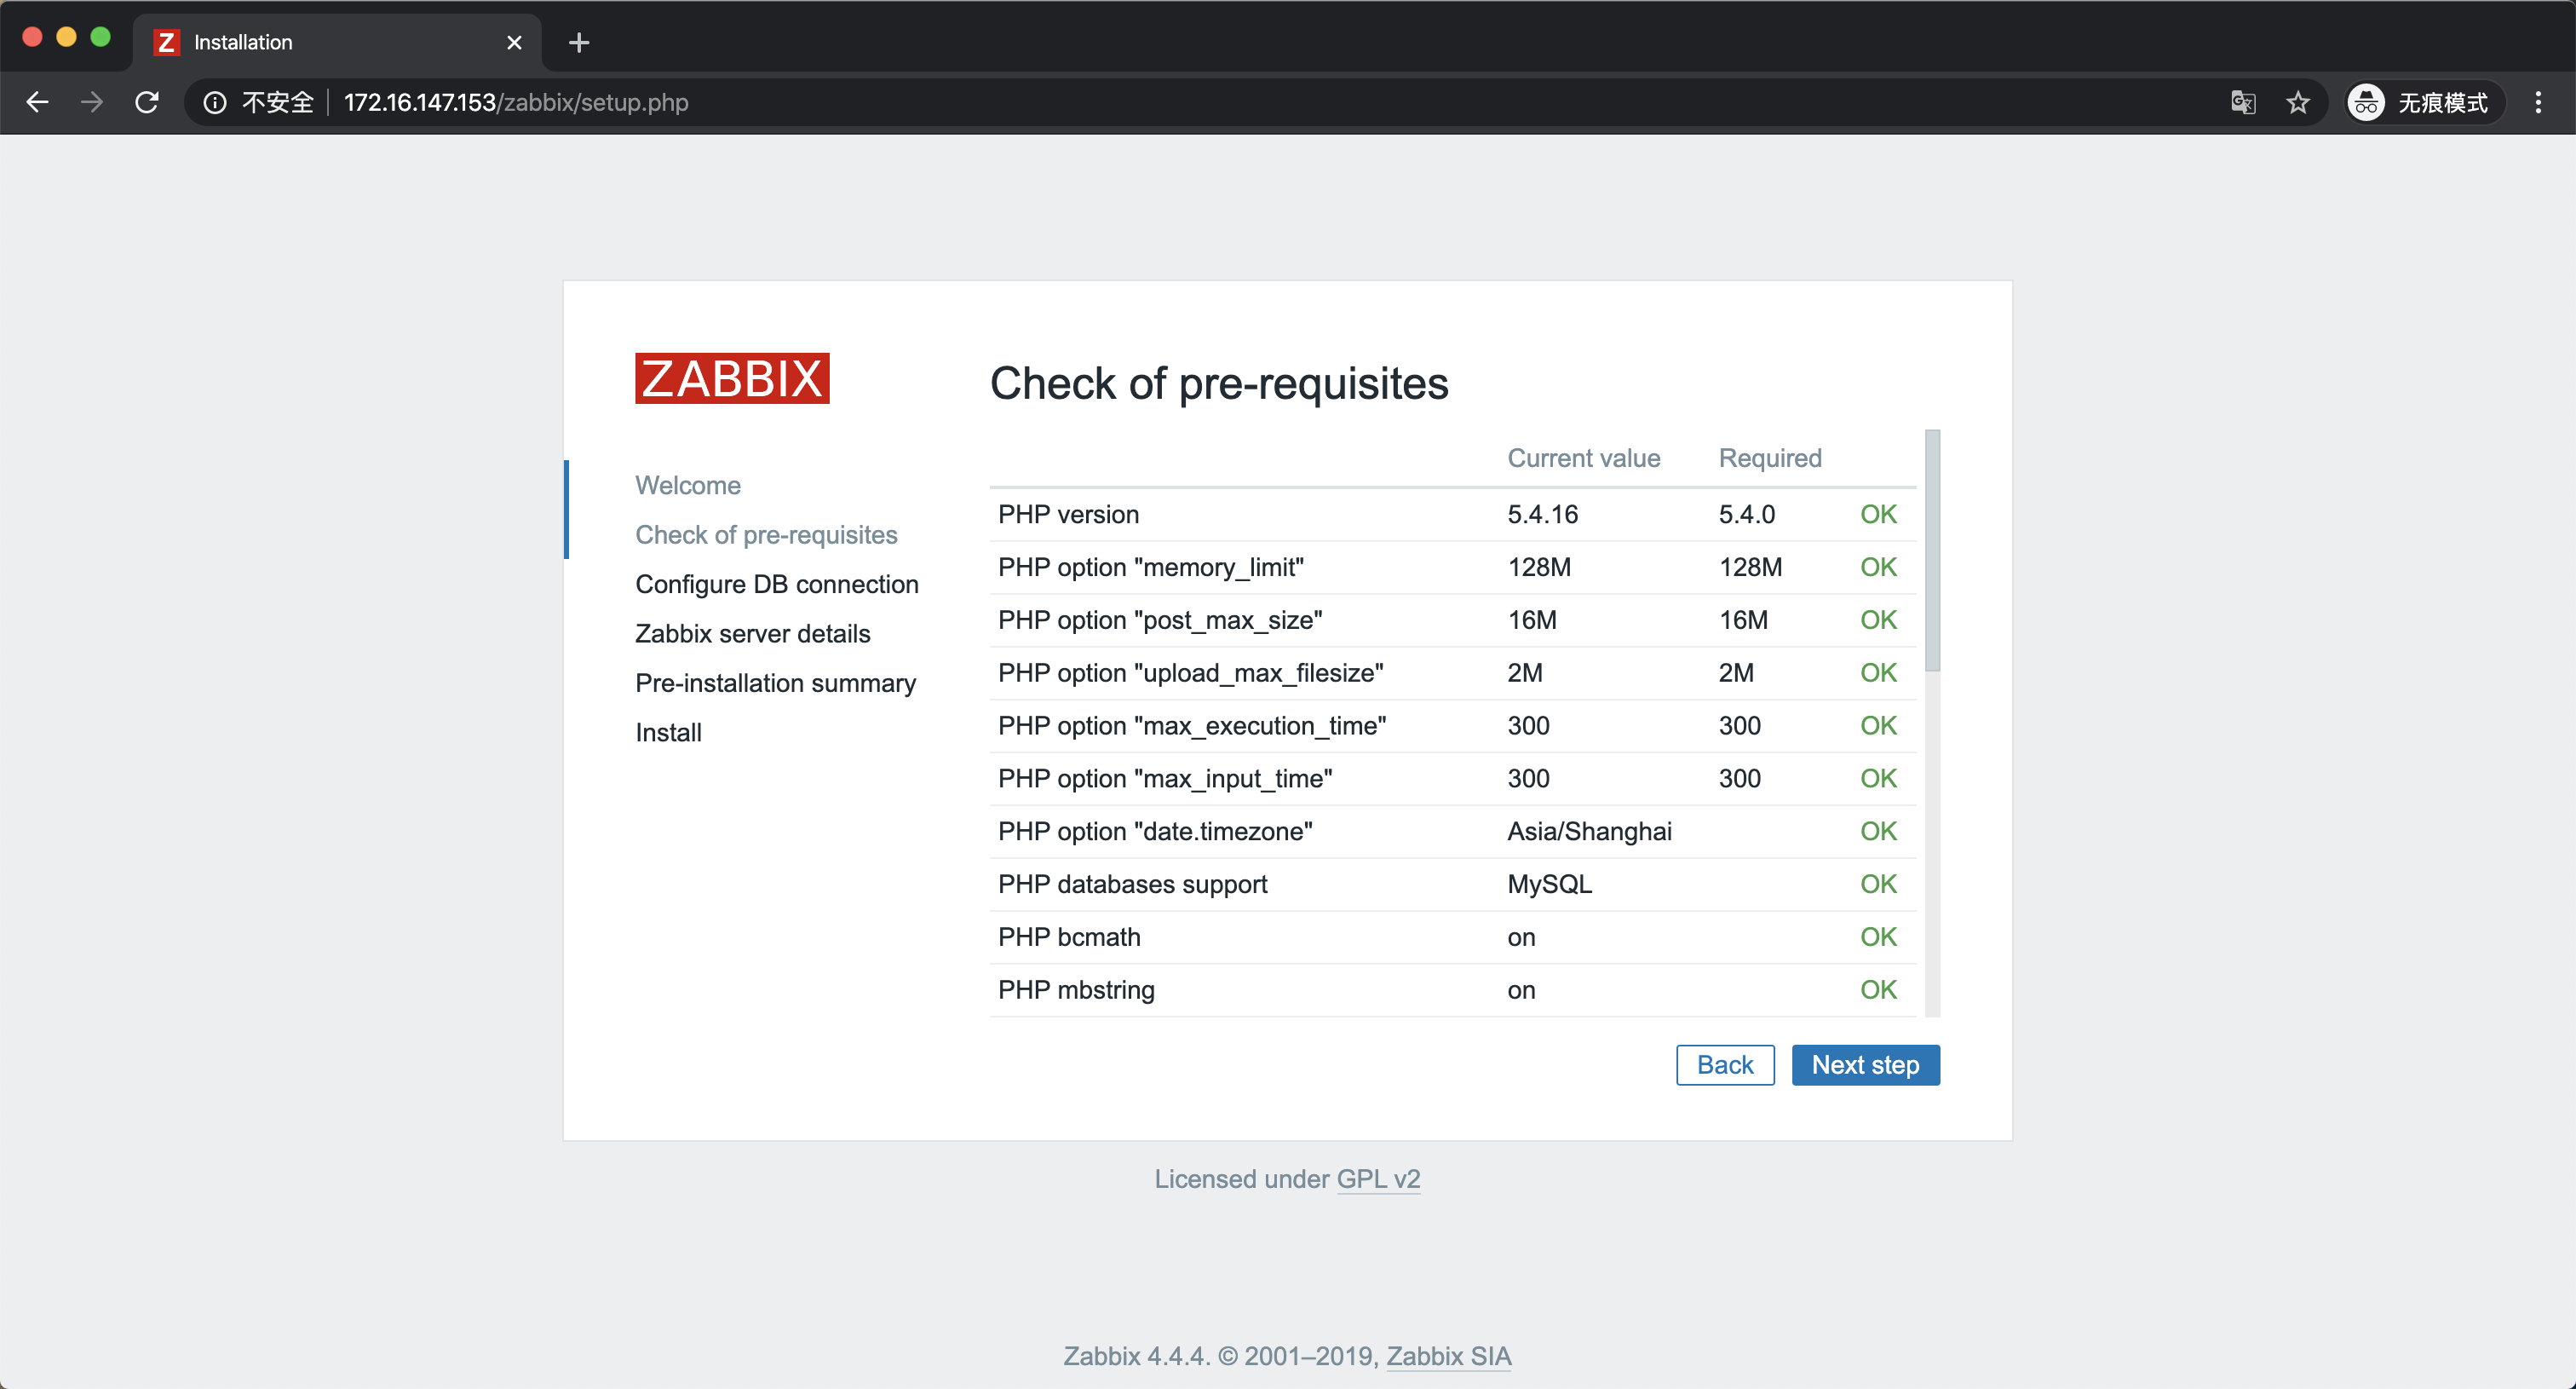Open a new browser tab
2576x1389 pixels.
click(578, 42)
